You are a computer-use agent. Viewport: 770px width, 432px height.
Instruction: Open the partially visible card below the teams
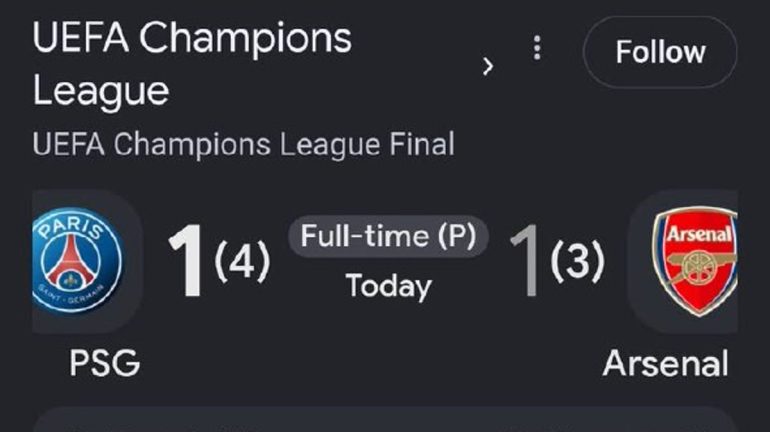(x=385, y=420)
